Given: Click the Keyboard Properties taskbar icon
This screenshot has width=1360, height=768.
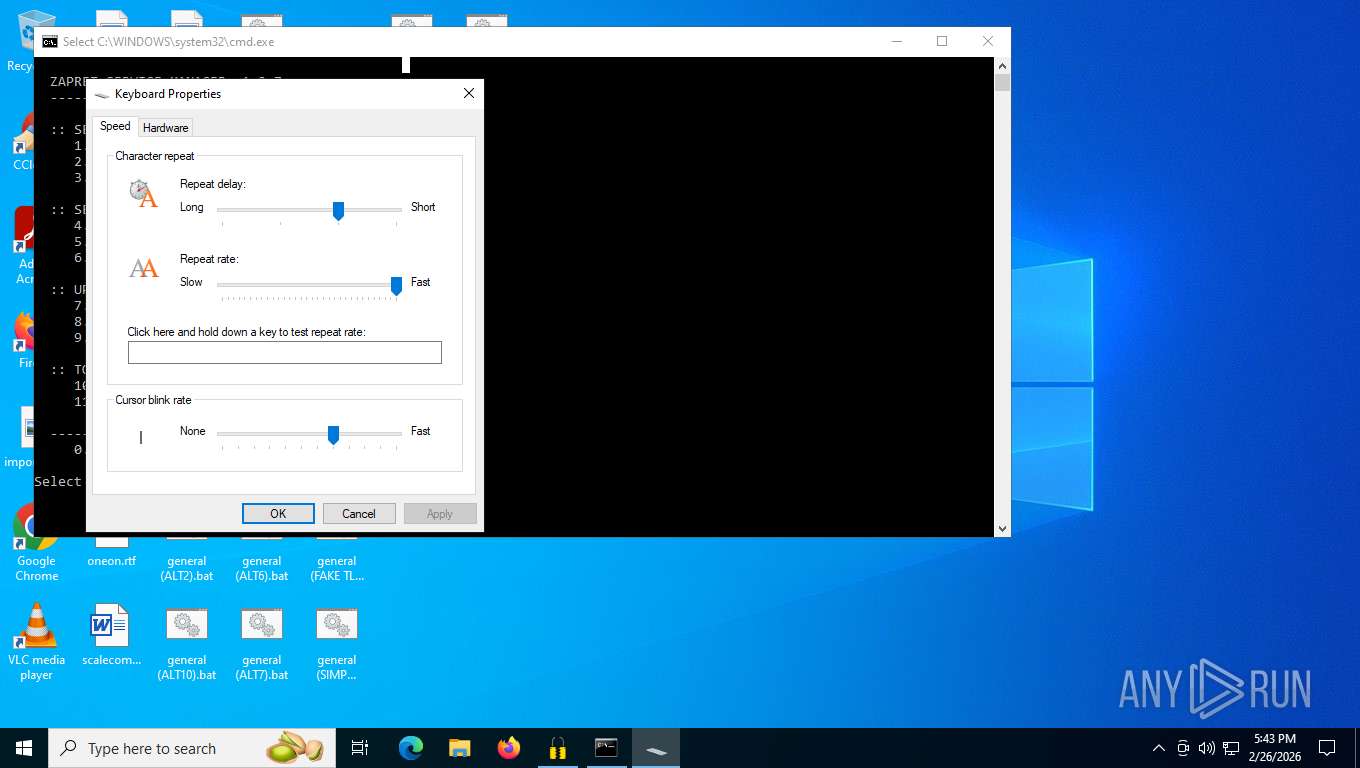Looking at the screenshot, I should (x=656, y=748).
